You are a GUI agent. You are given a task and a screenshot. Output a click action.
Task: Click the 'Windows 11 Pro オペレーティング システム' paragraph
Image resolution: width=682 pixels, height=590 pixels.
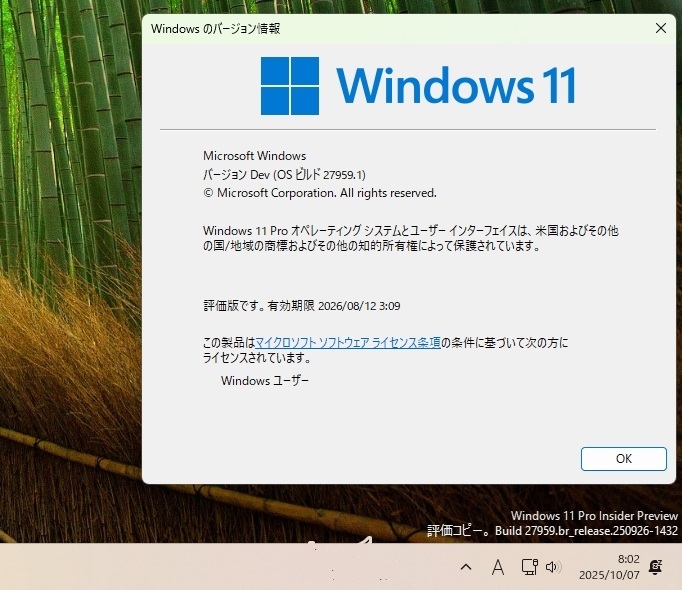pos(411,238)
